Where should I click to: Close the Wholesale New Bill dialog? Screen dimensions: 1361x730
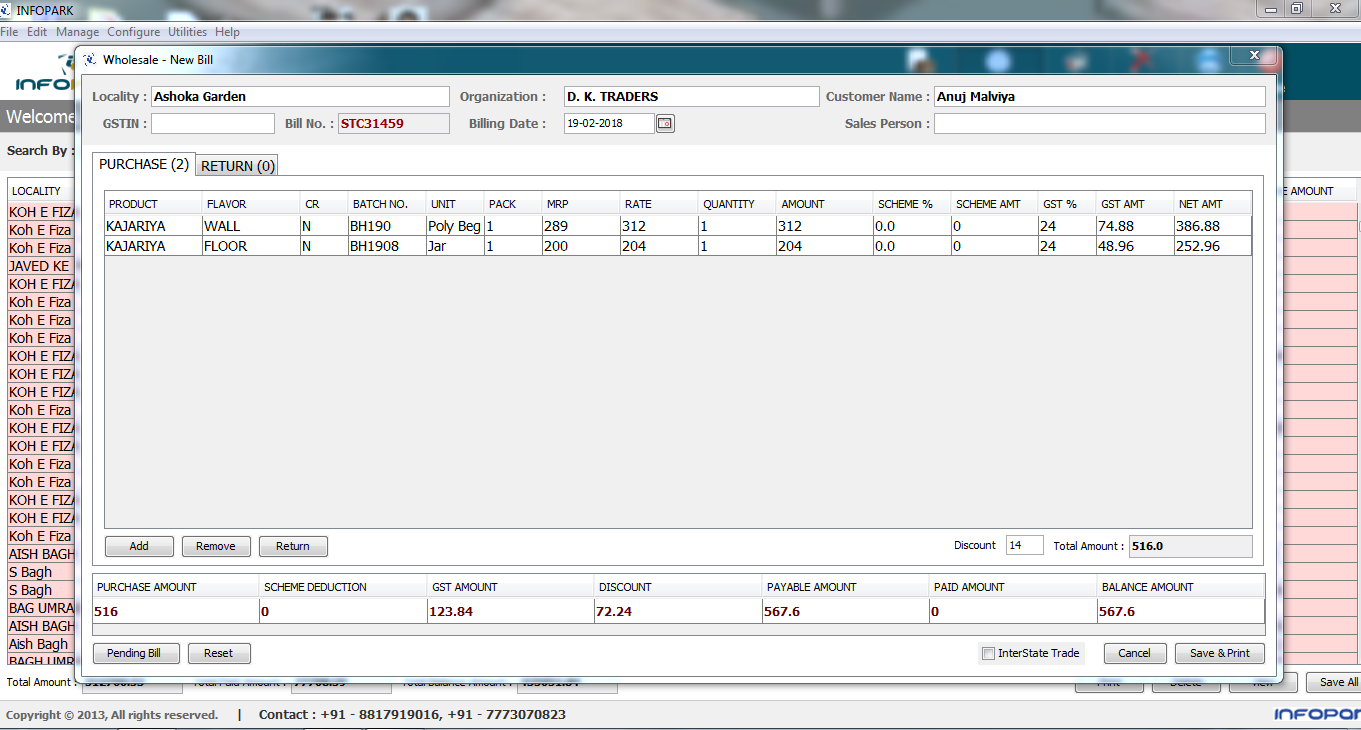pos(1254,55)
